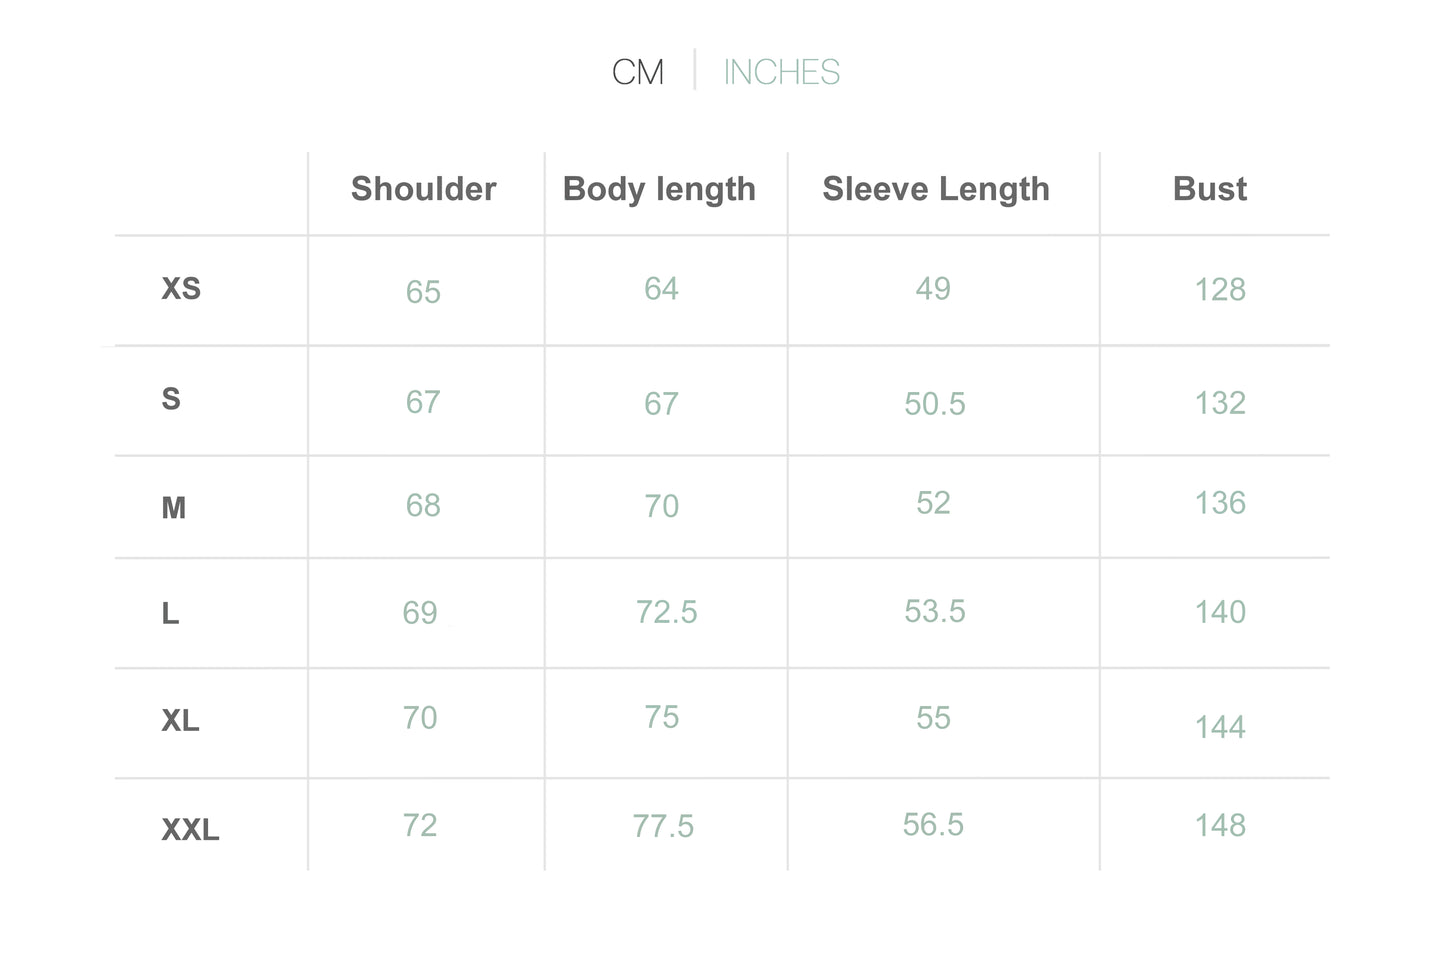Click the Bust column header
The width and height of the screenshot is (1445, 959).
tap(1210, 189)
